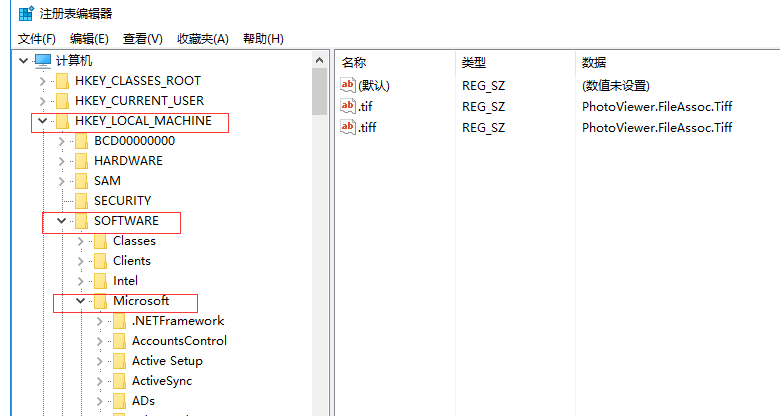Expand the Active Setup key arrow

[x=99, y=361]
